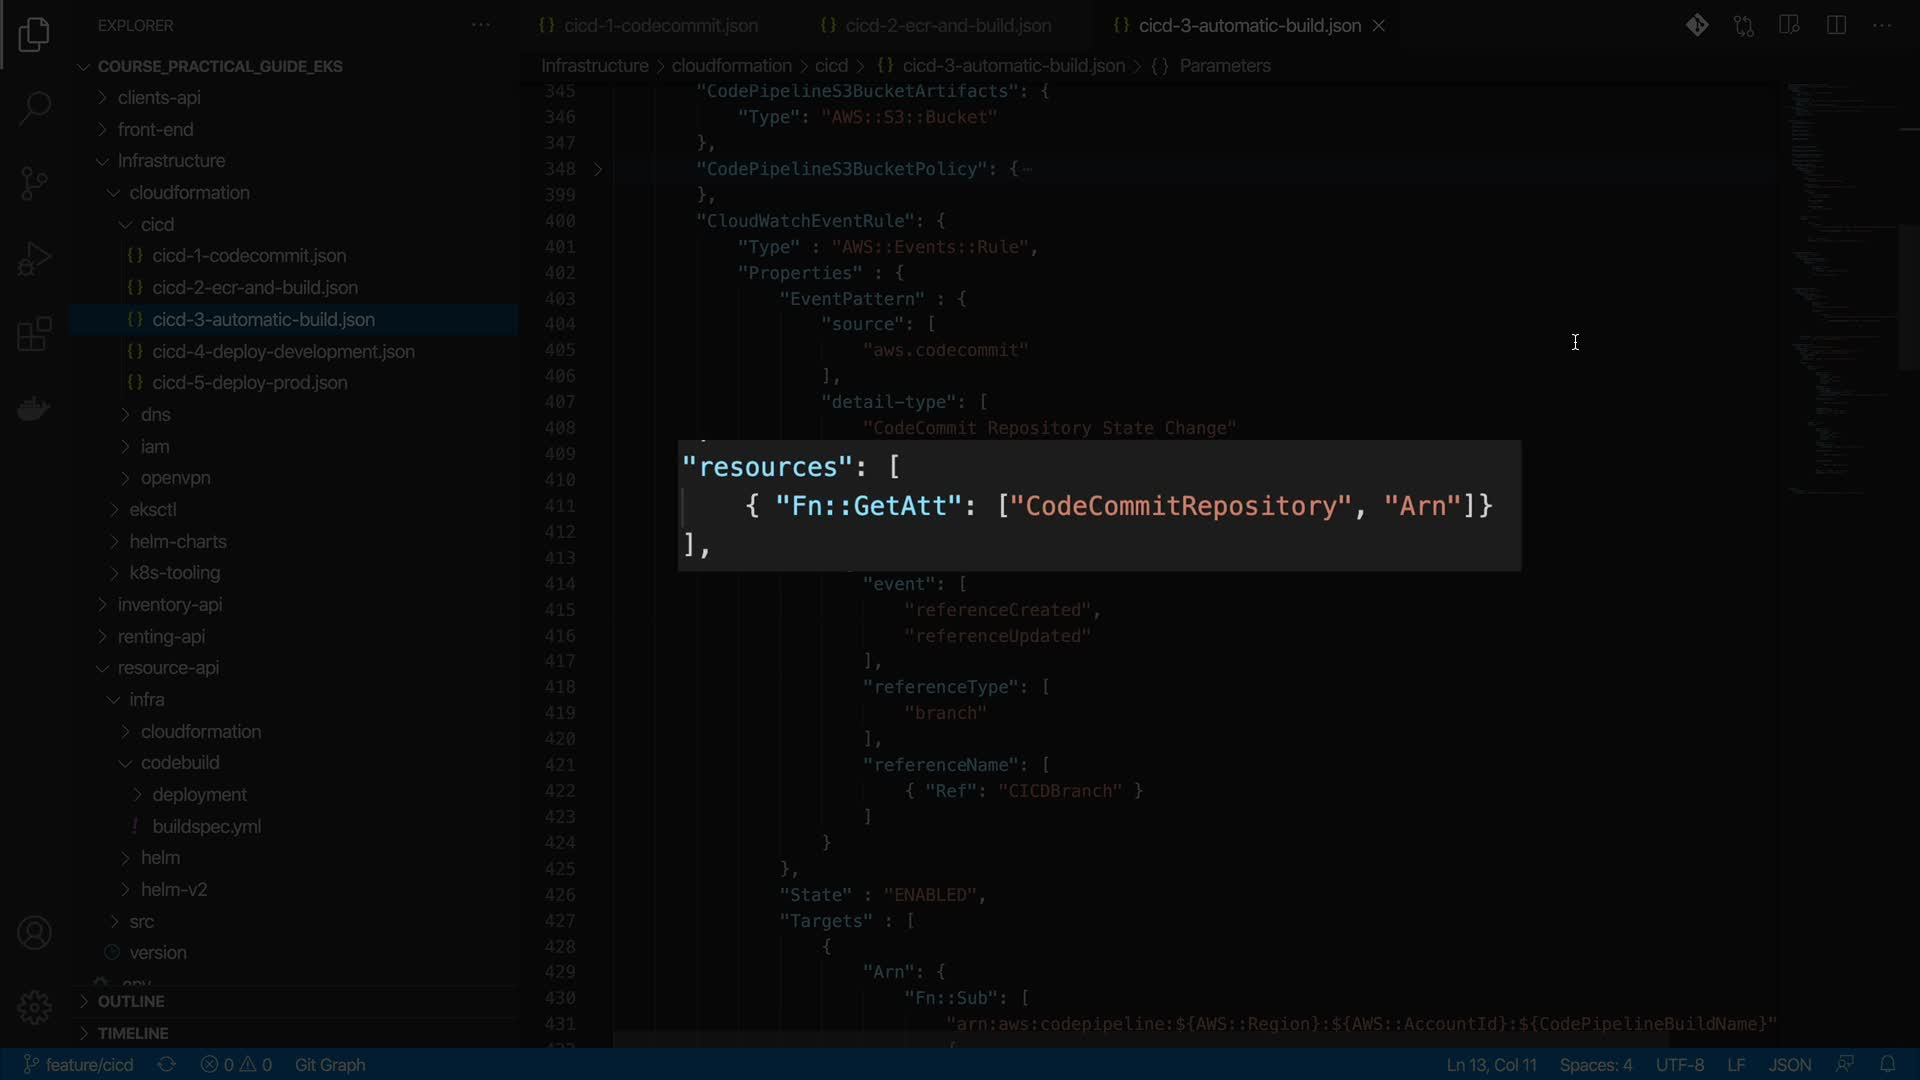Click the split editor right icon
Screen dimensions: 1920x1080
[1836, 26]
